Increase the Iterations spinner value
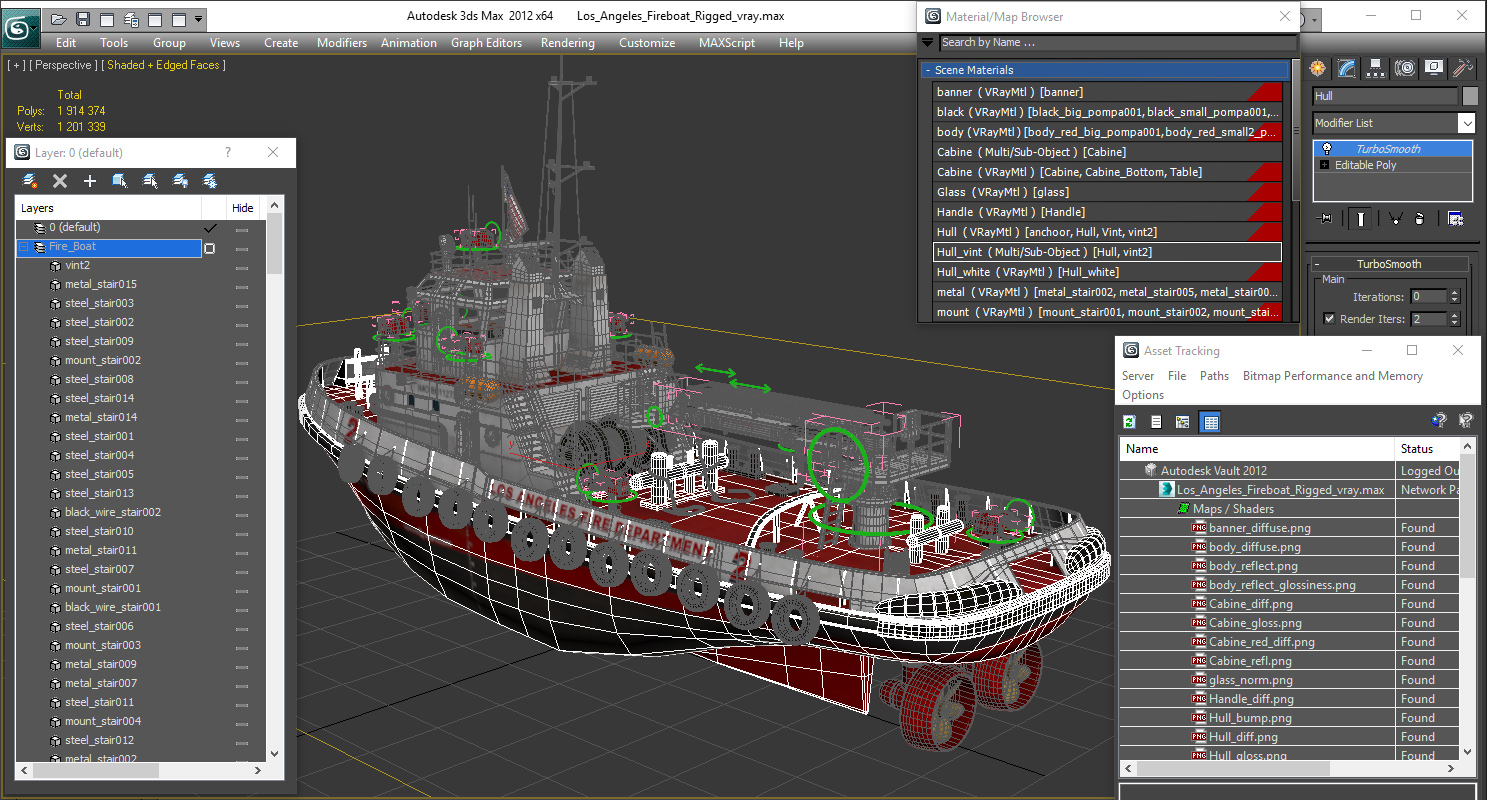1487x800 pixels. [x=1455, y=293]
